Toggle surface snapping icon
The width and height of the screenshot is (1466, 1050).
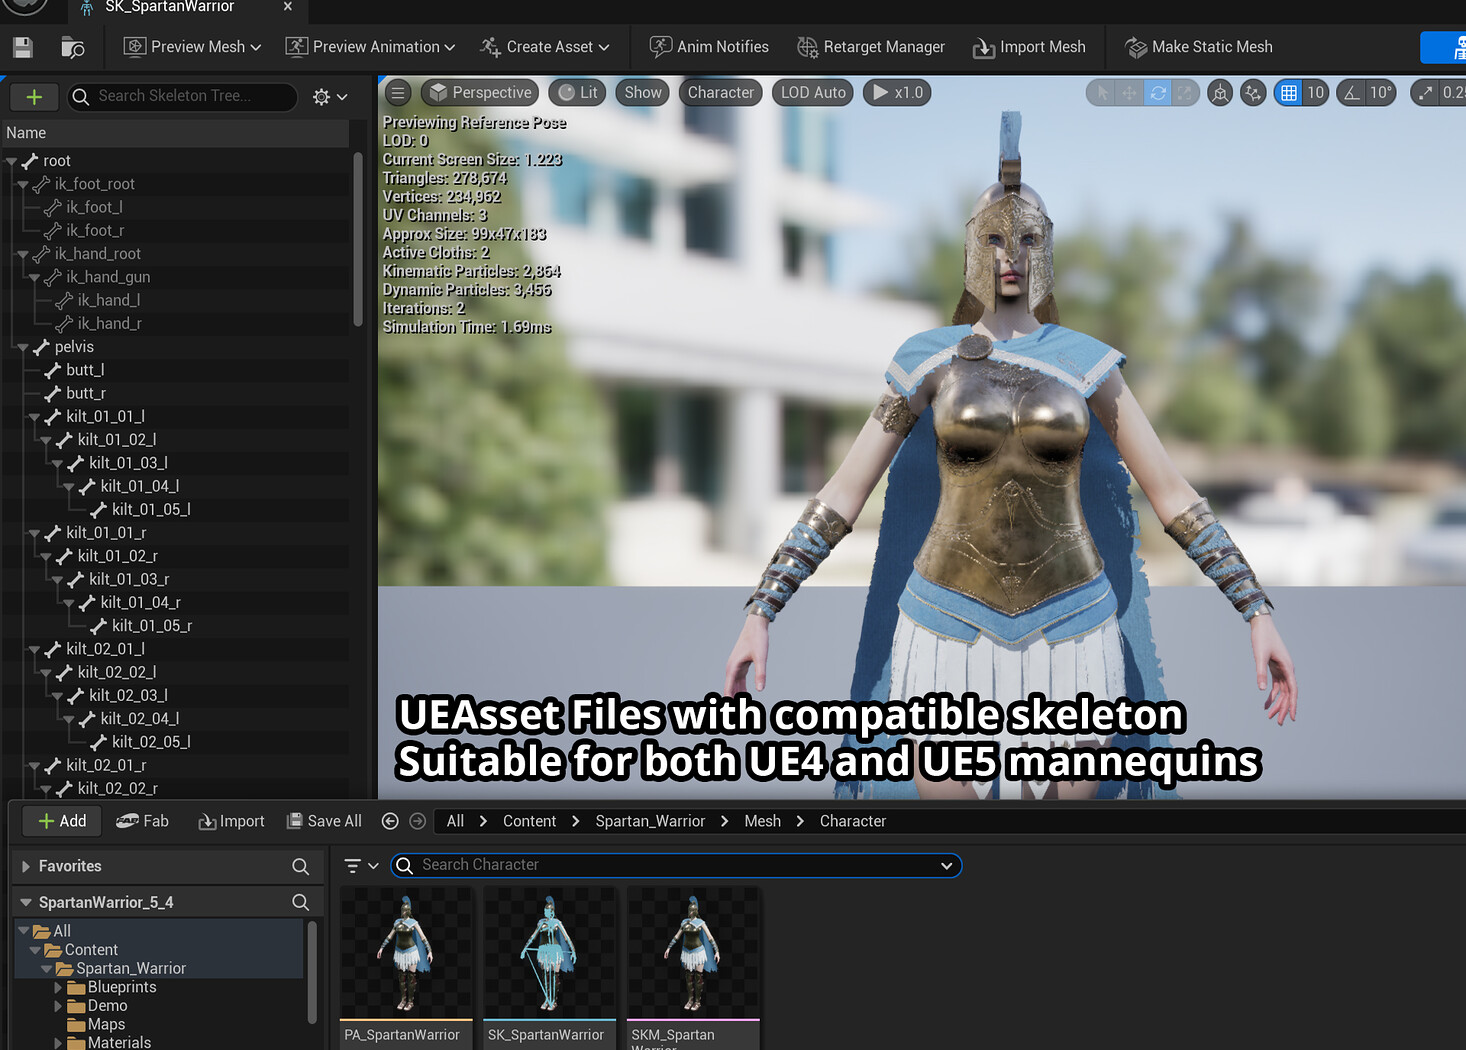point(1253,93)
